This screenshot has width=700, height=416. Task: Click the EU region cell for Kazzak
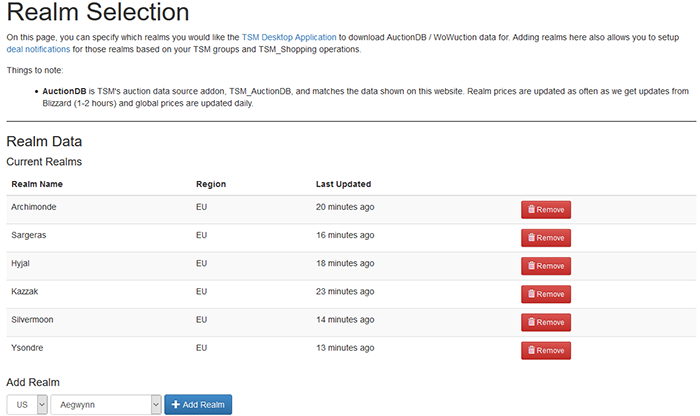coord(201,291)
